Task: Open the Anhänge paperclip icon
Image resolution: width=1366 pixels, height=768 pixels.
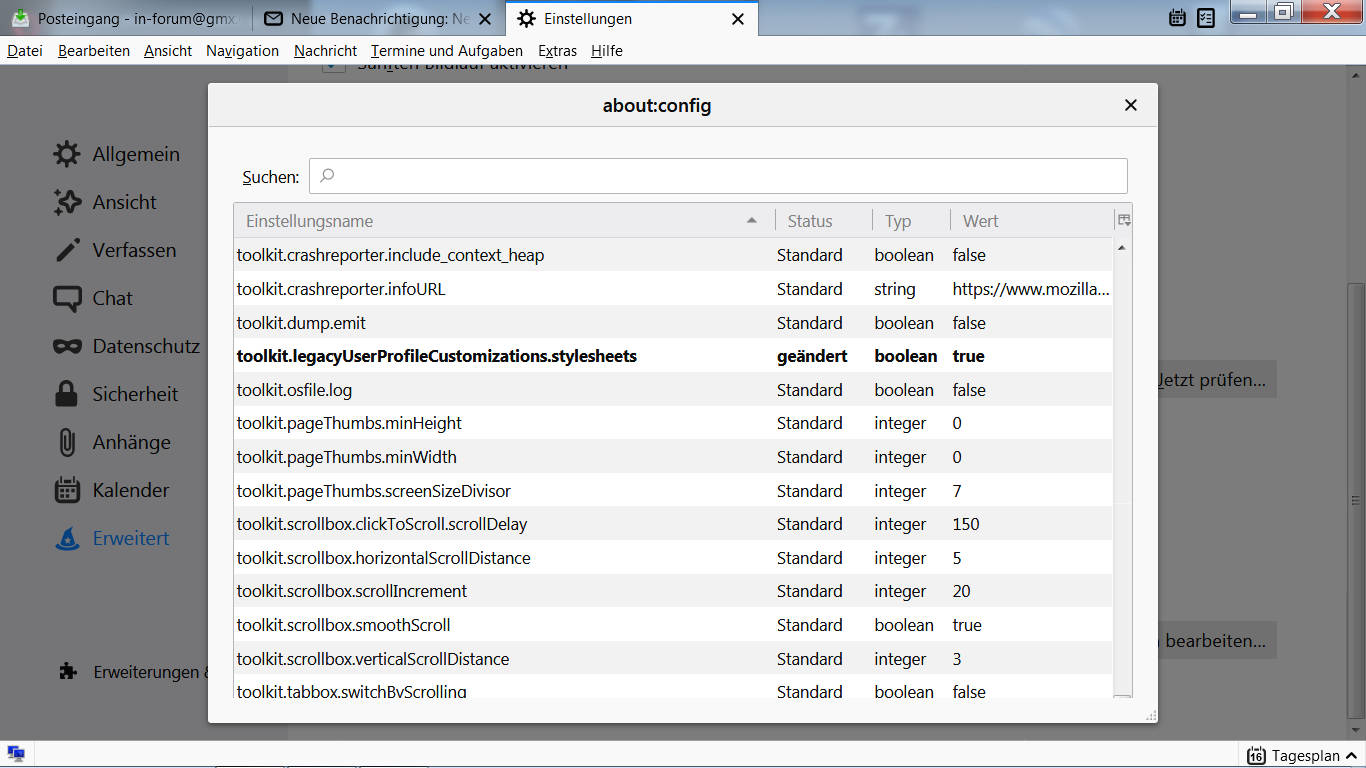Action: tap(67, 442)
